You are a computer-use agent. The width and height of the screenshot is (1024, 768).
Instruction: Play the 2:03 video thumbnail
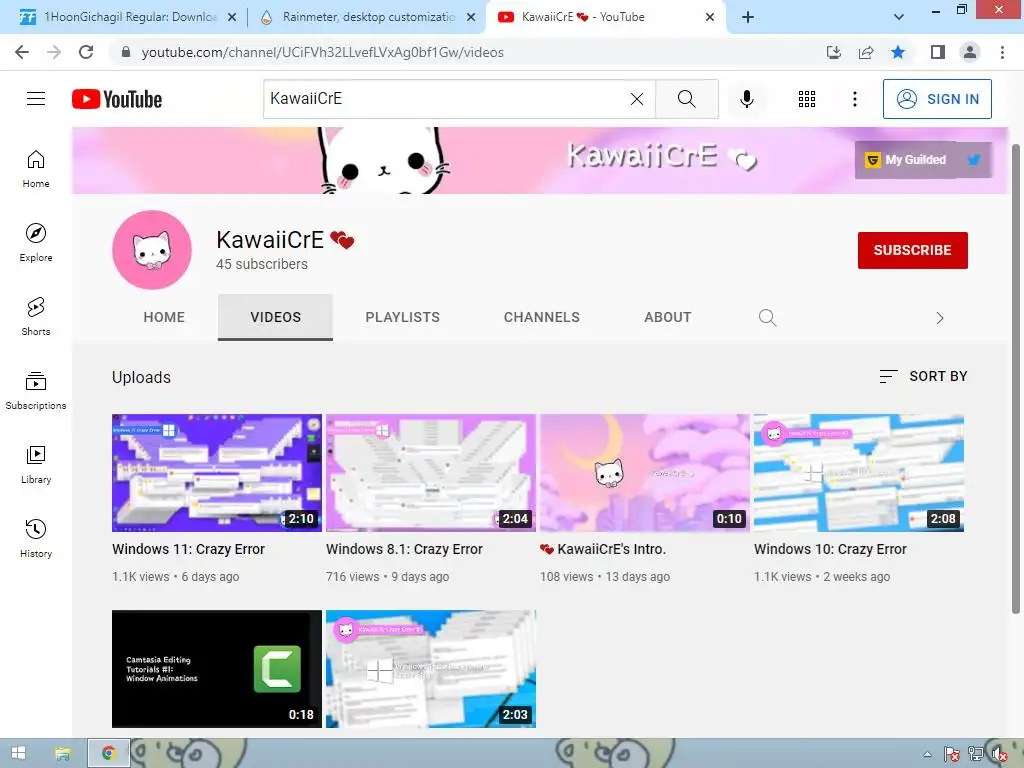[x=431, y=669]
